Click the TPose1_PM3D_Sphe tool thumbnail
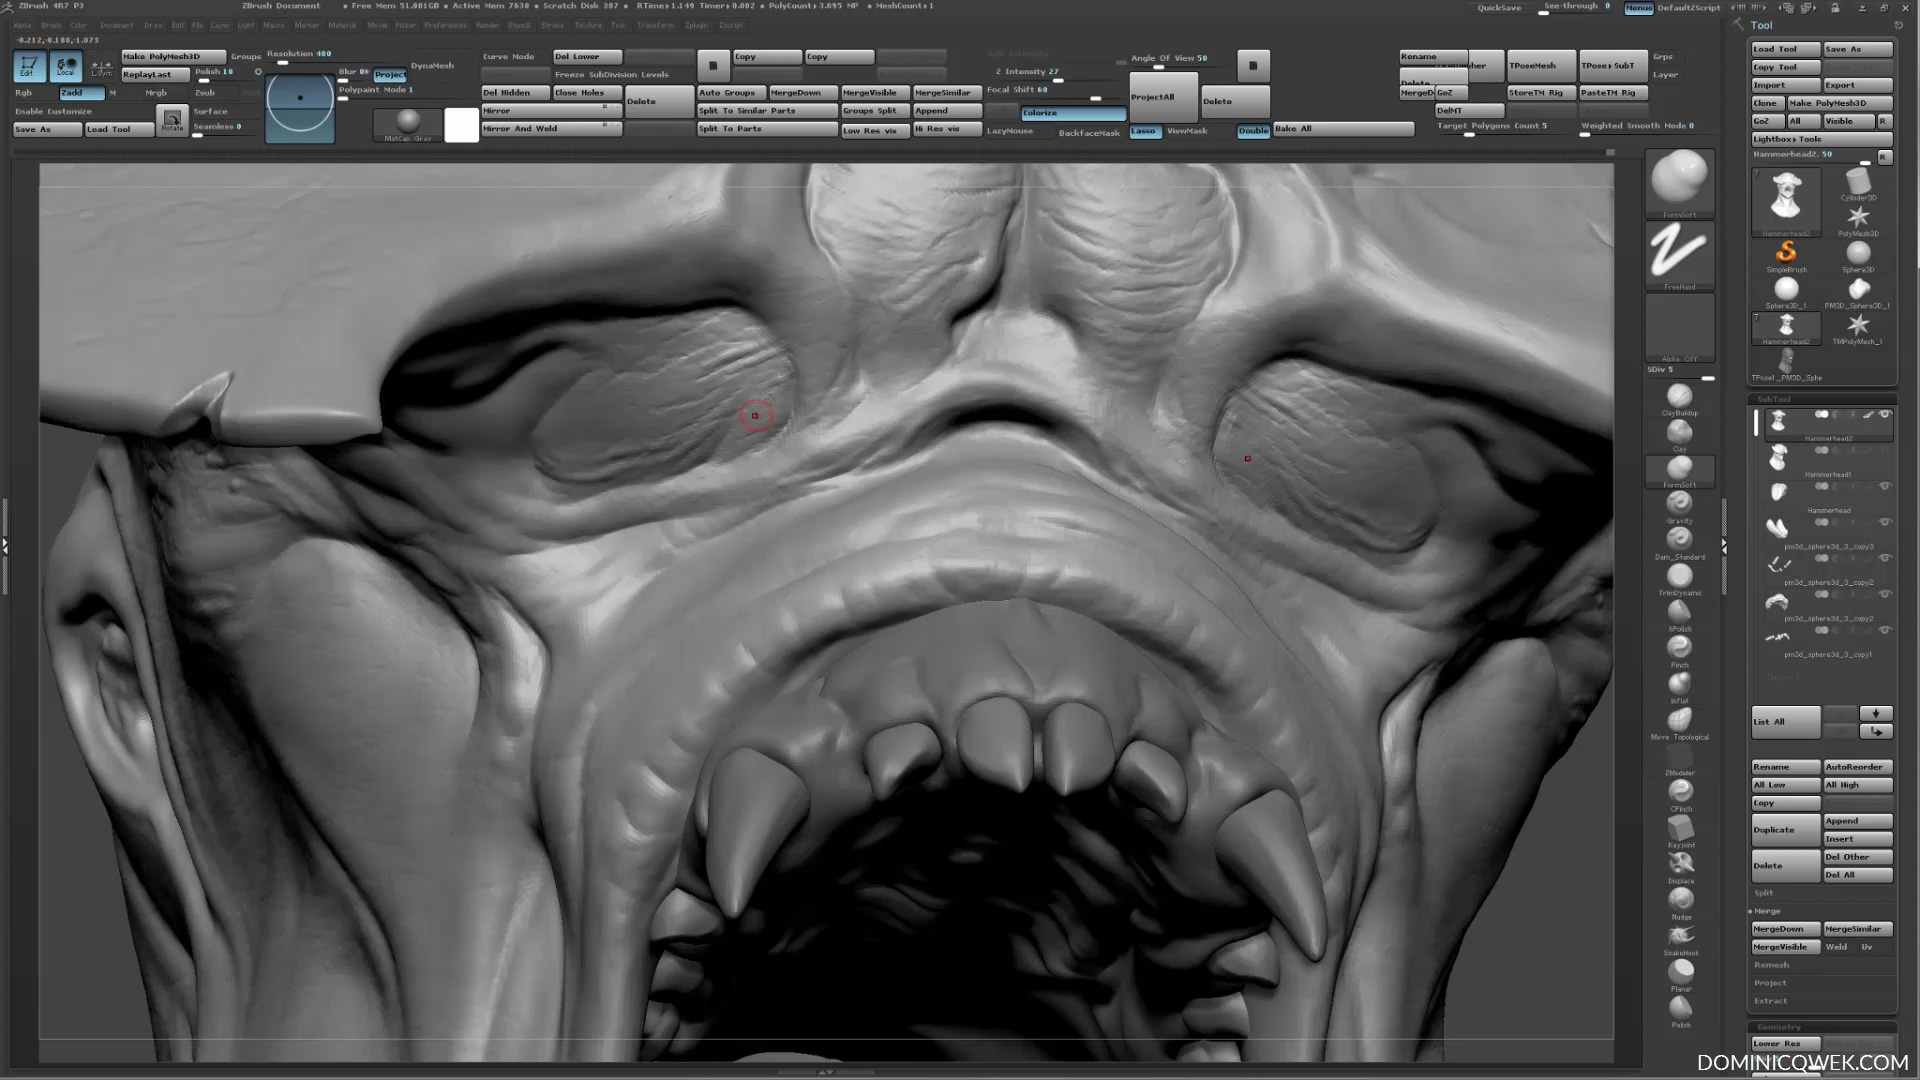 click(1786, 365)
